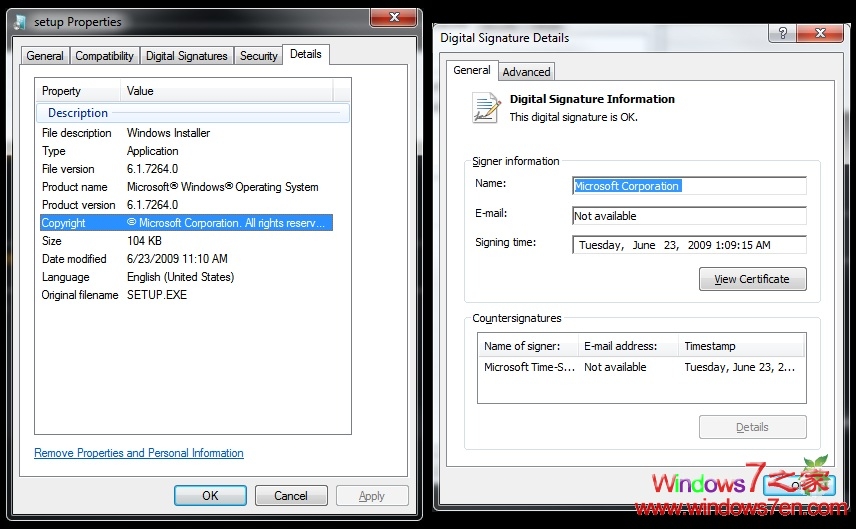Select the File version 6.1.7264.0 row
This screenshot has height=529, width=856.
click(186, 169)
